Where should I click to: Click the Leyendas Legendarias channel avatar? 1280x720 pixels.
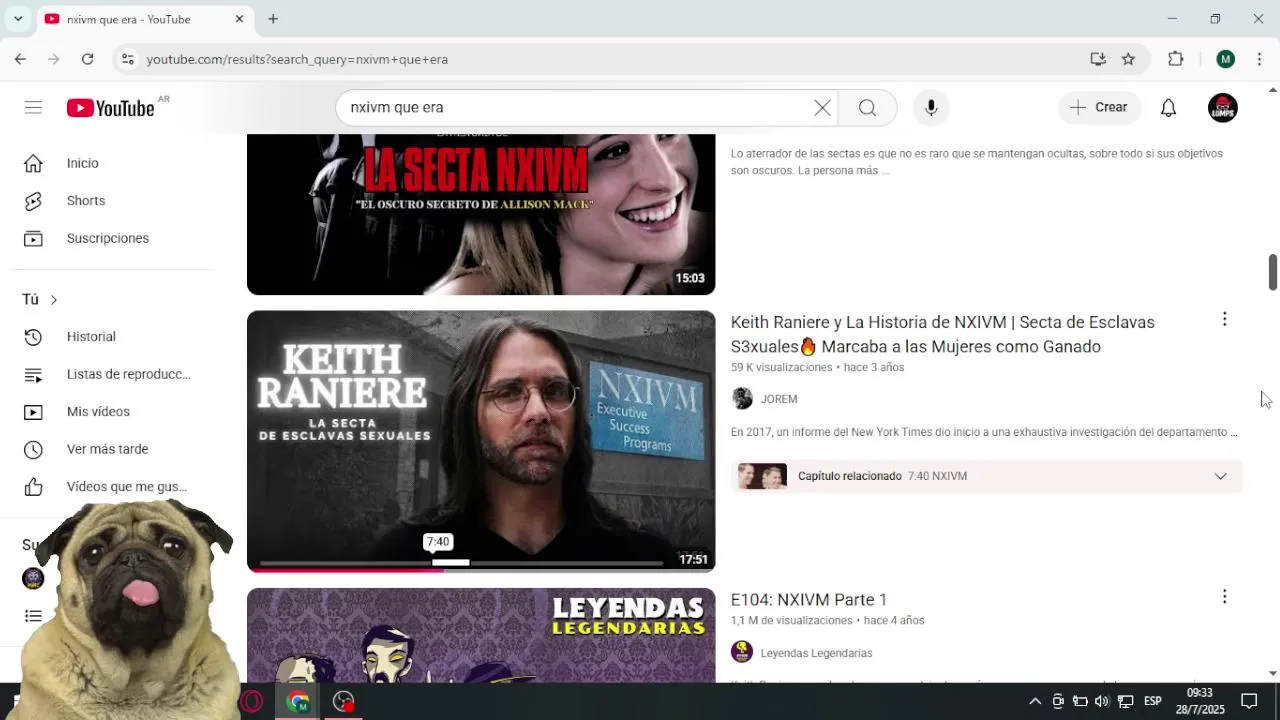(x=742, y=653)
